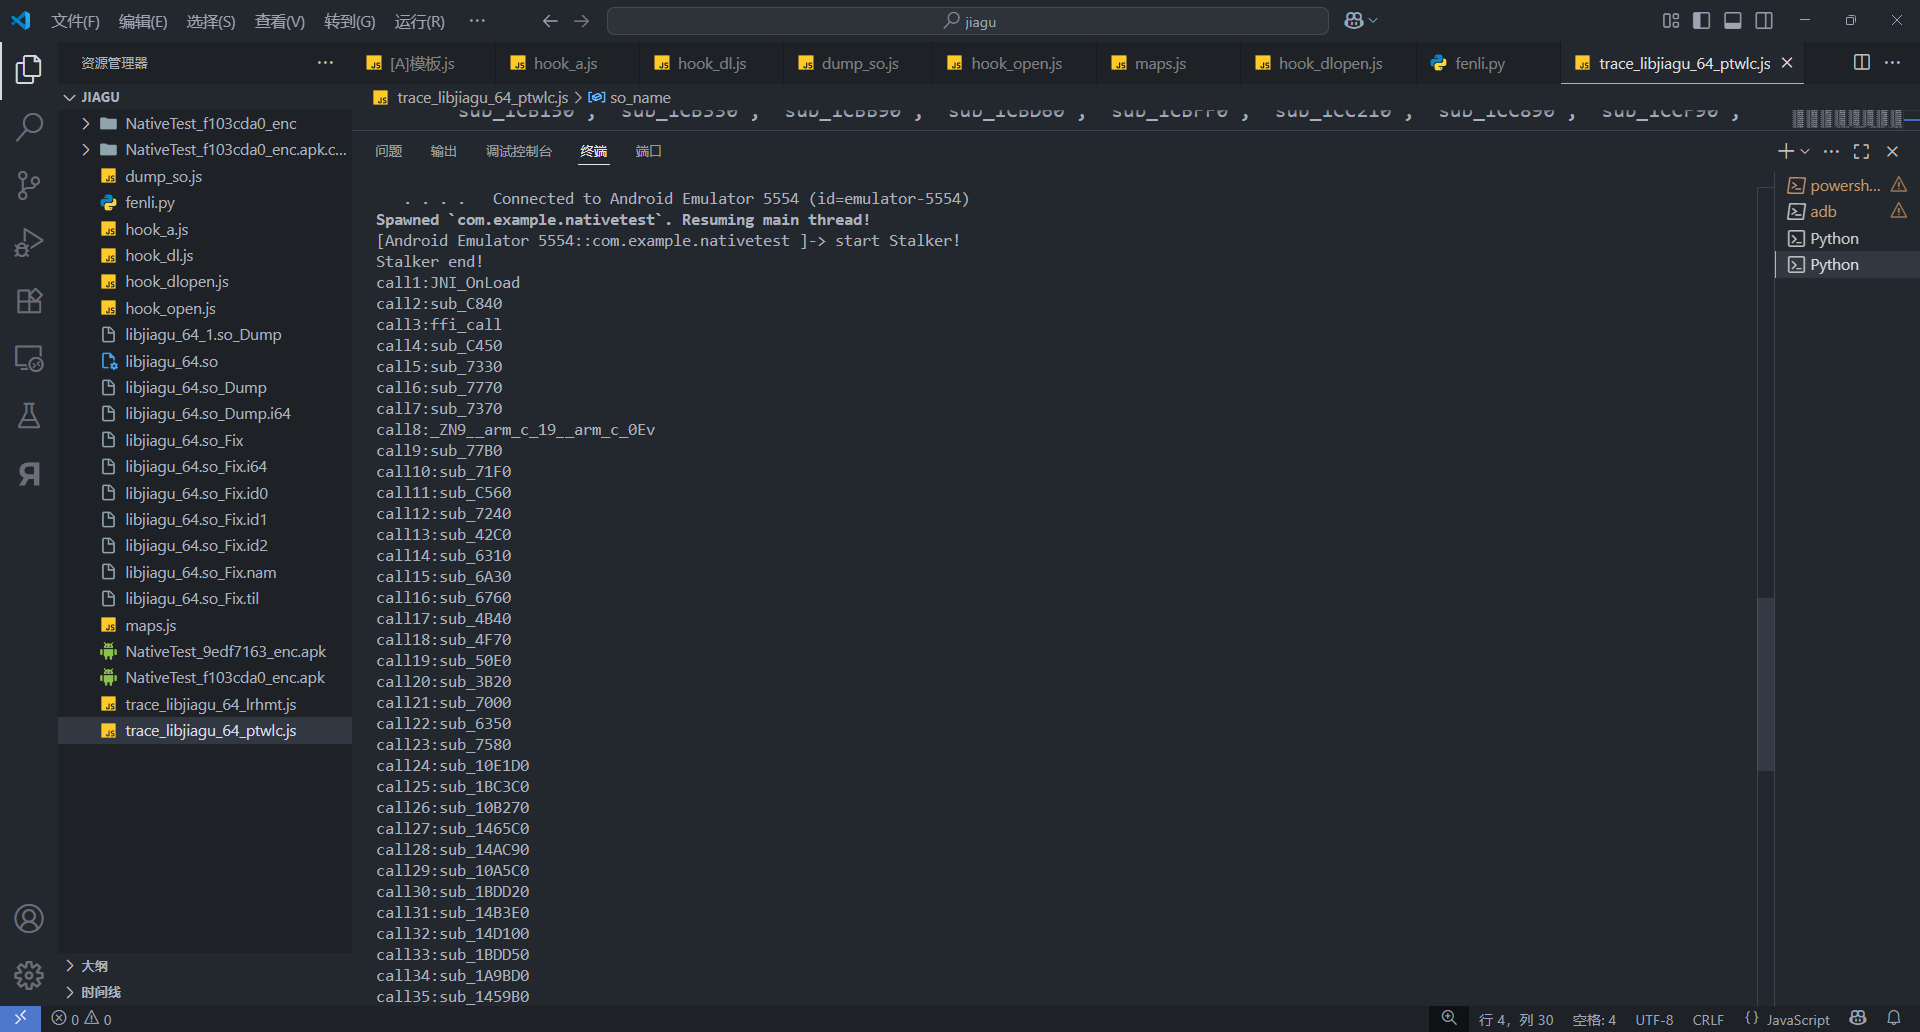Switch to the Output (输出) panel tab

[444, 151]
